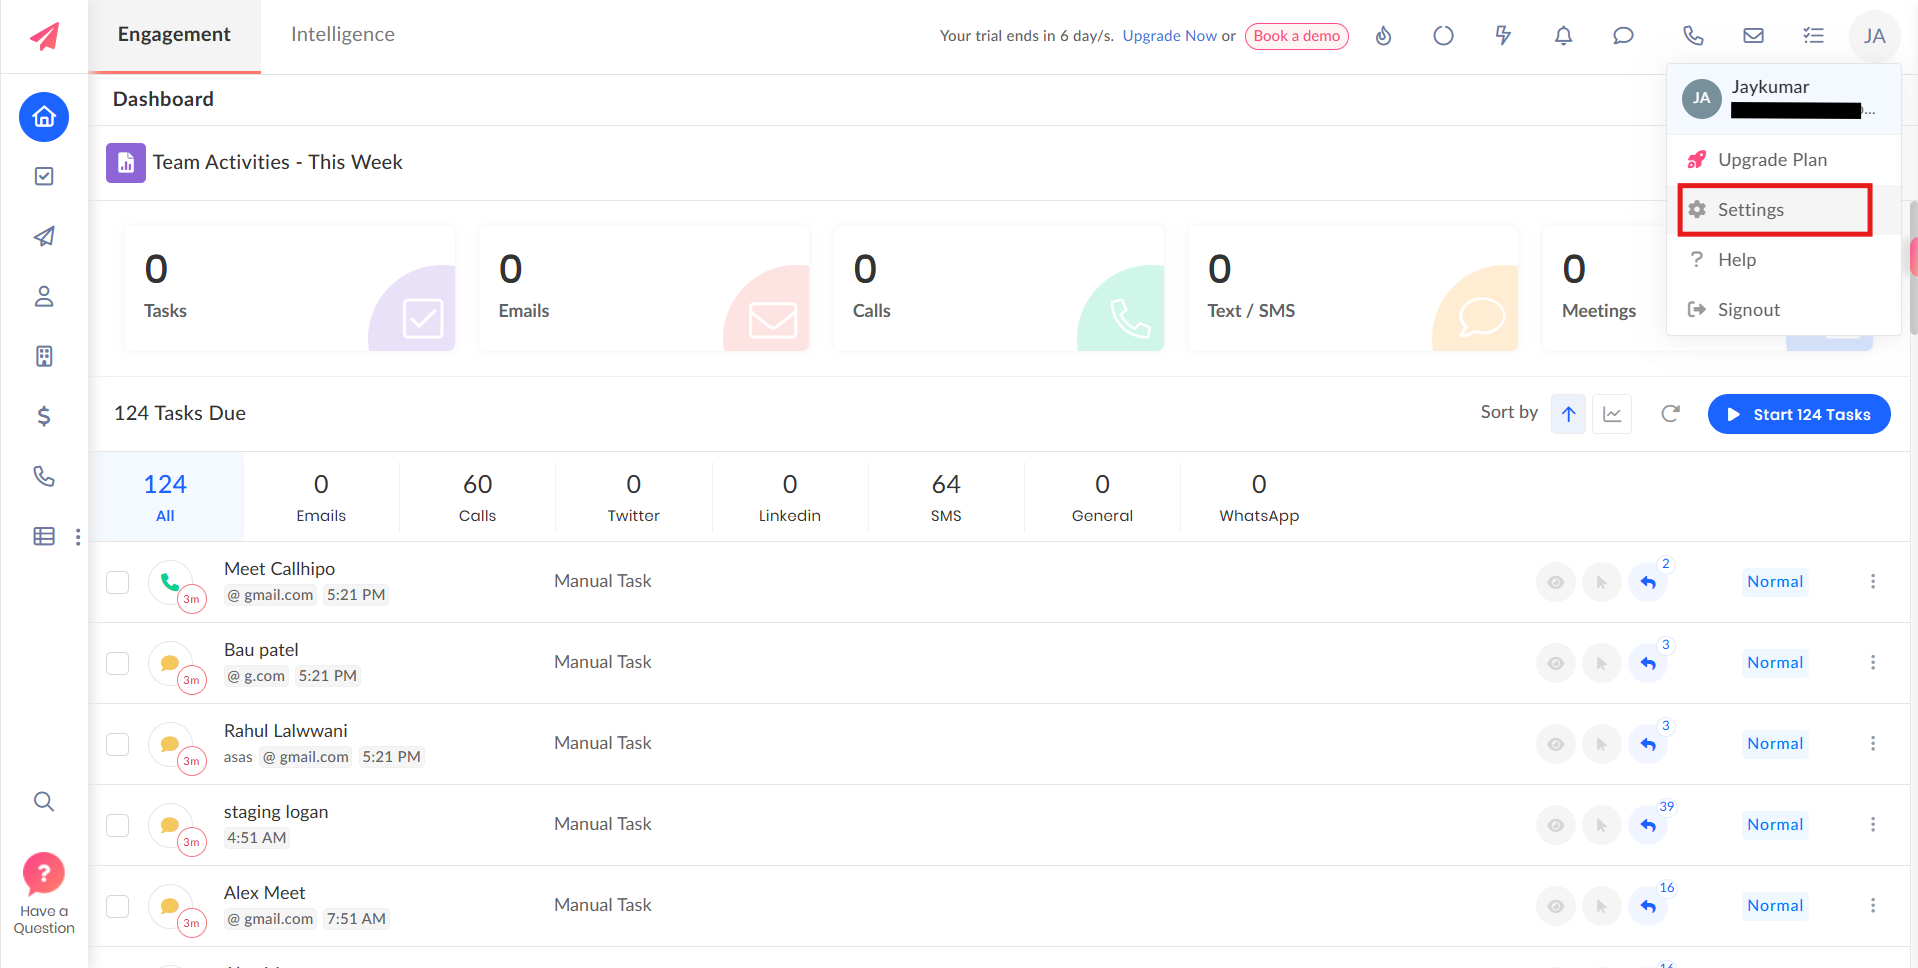Select the SMS 64 filter tab
Screen dimensions: 1918x968
(946, 497)
